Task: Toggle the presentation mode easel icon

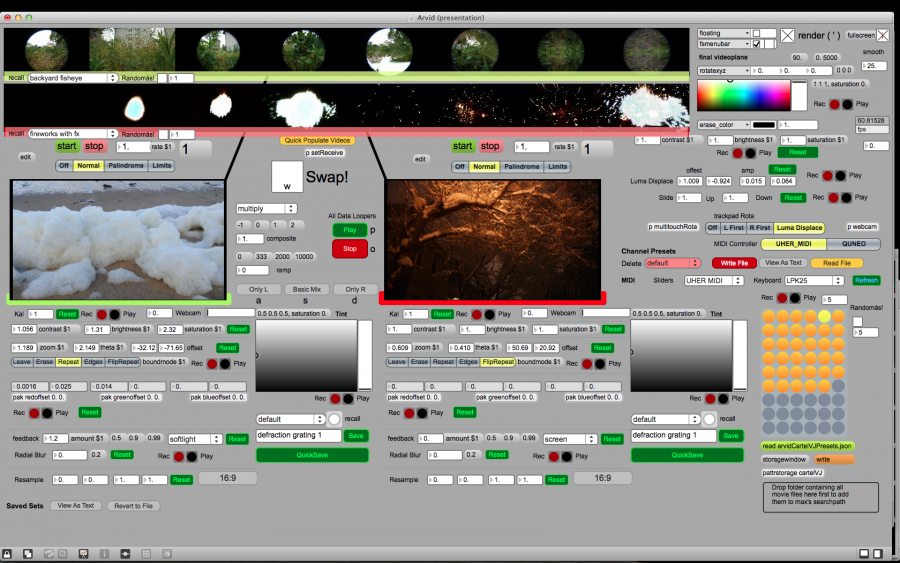Action: point(84,554)
